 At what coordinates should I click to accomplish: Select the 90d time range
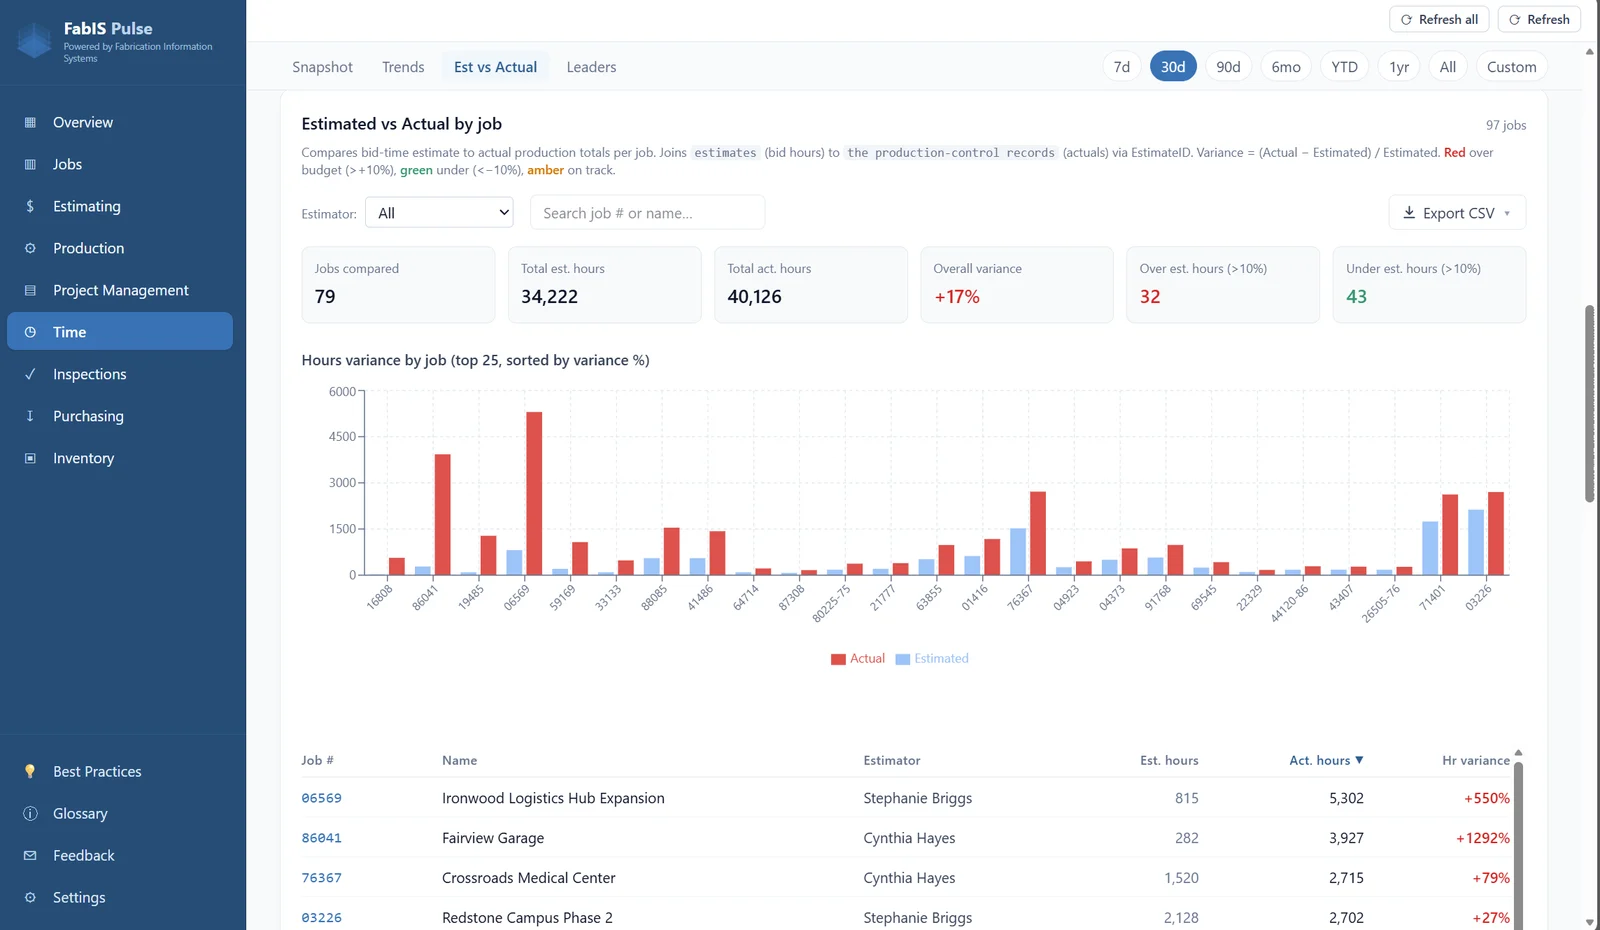tap(1228, 67)
